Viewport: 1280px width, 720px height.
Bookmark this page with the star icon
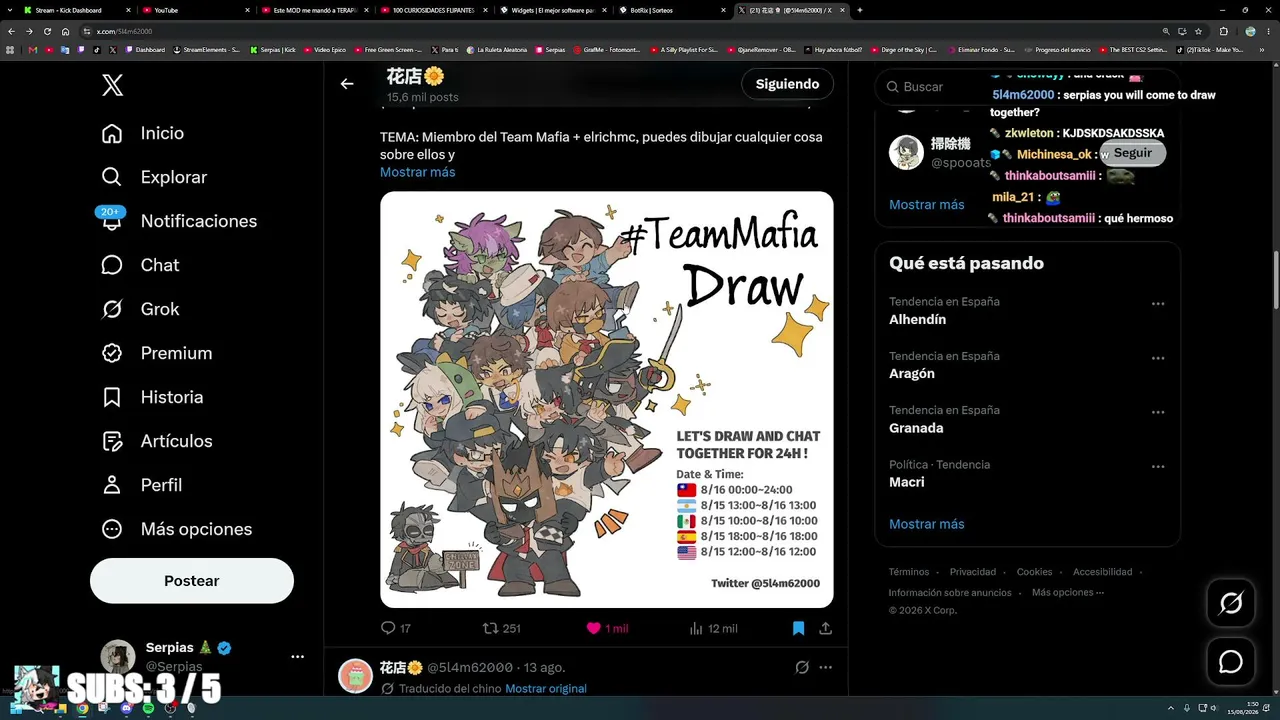tap(1198, 31)
